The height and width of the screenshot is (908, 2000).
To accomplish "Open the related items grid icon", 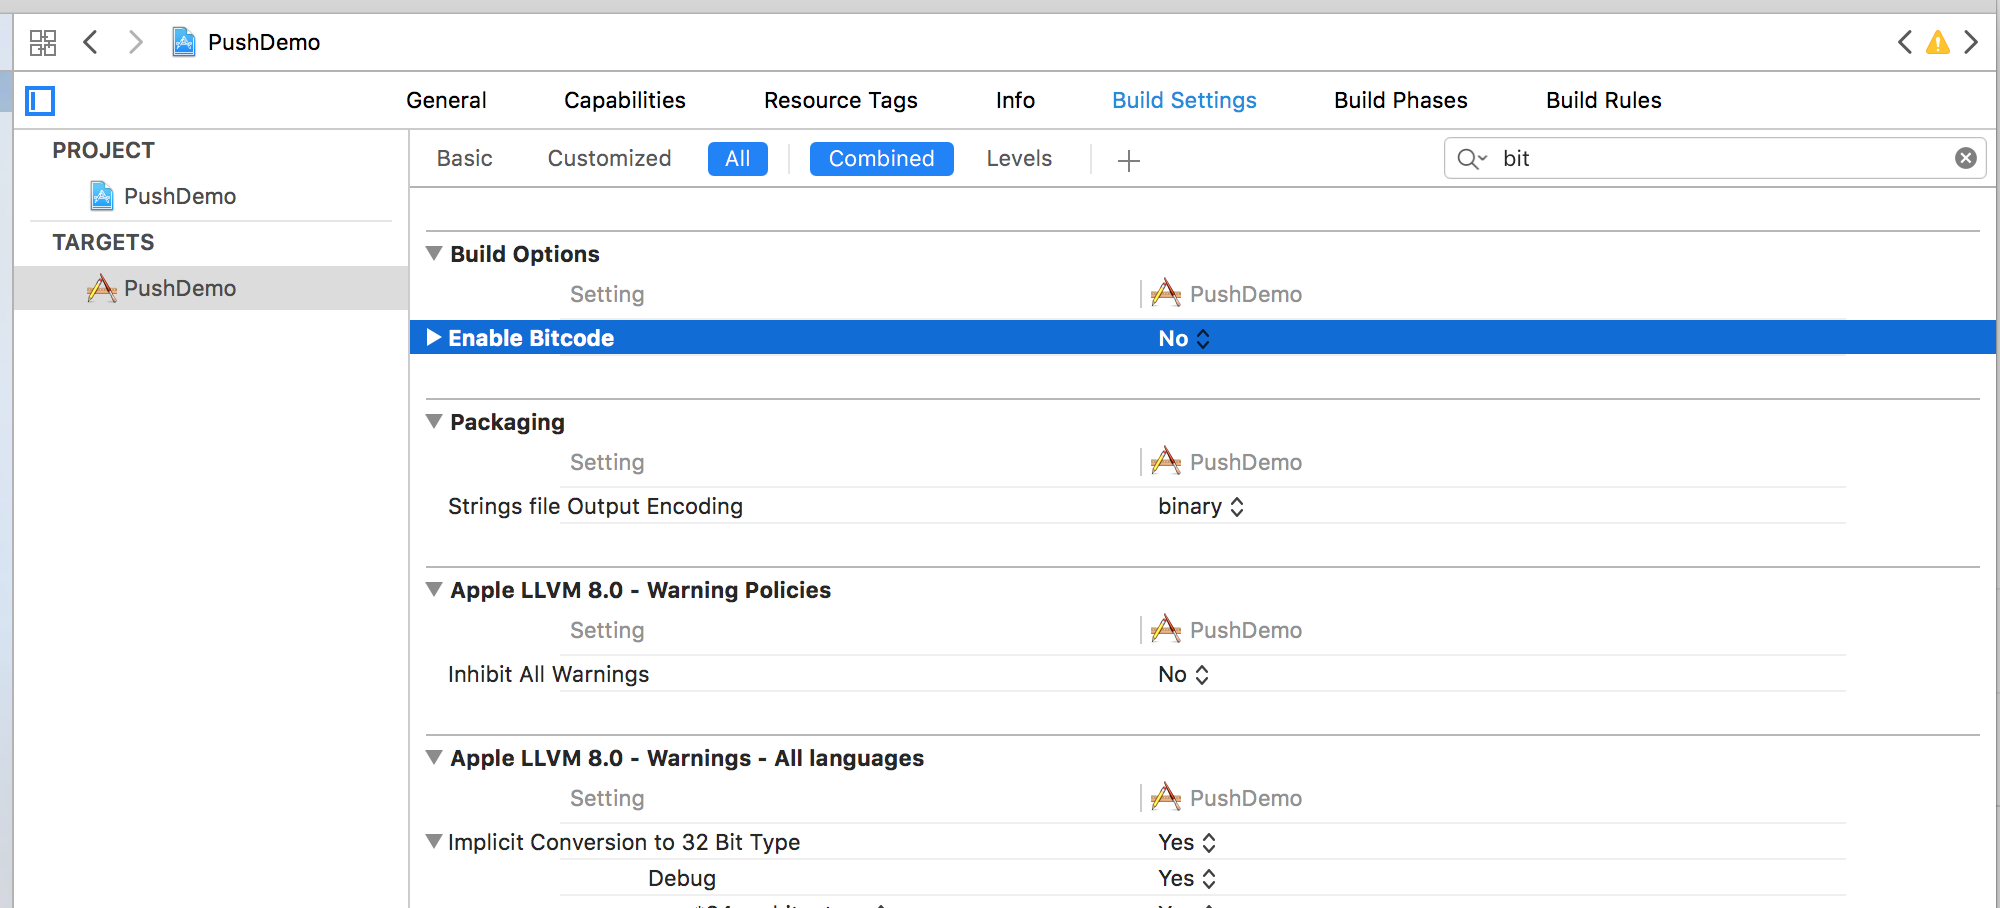I will coord(43,42).
